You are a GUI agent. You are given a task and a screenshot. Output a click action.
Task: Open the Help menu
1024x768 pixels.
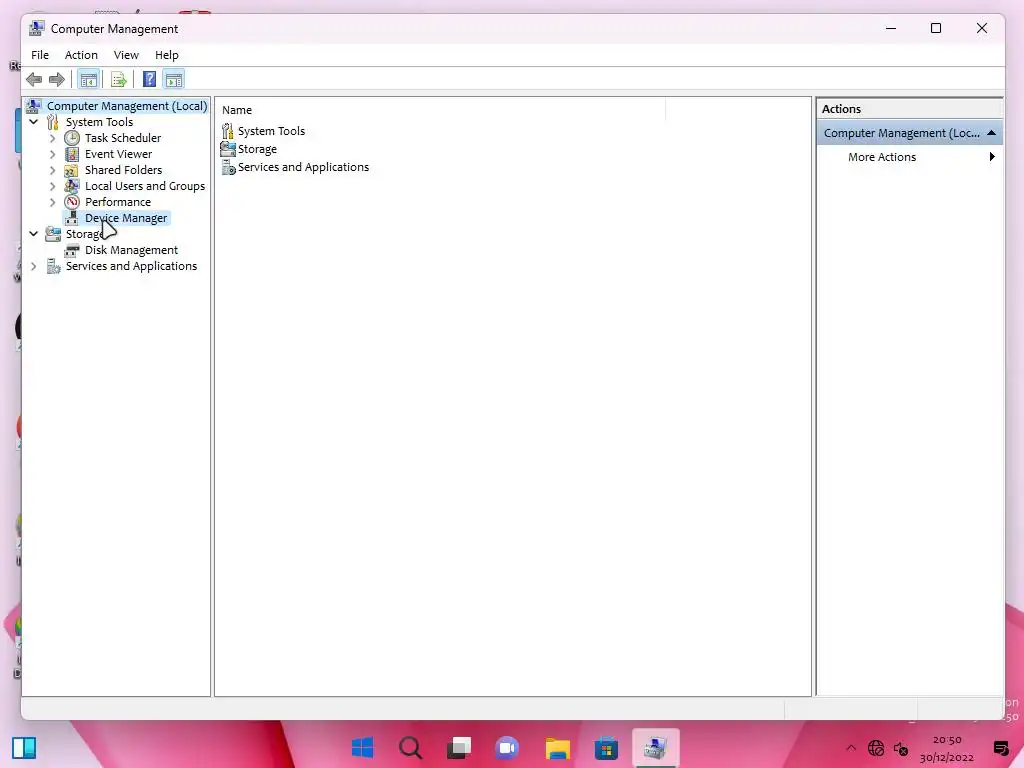[x=167, y=55]
